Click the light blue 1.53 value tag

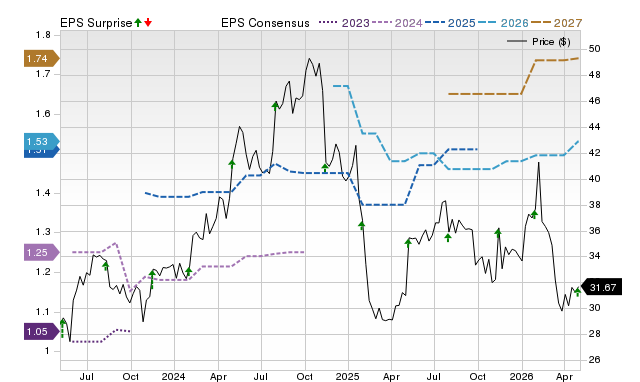(42, 142)
